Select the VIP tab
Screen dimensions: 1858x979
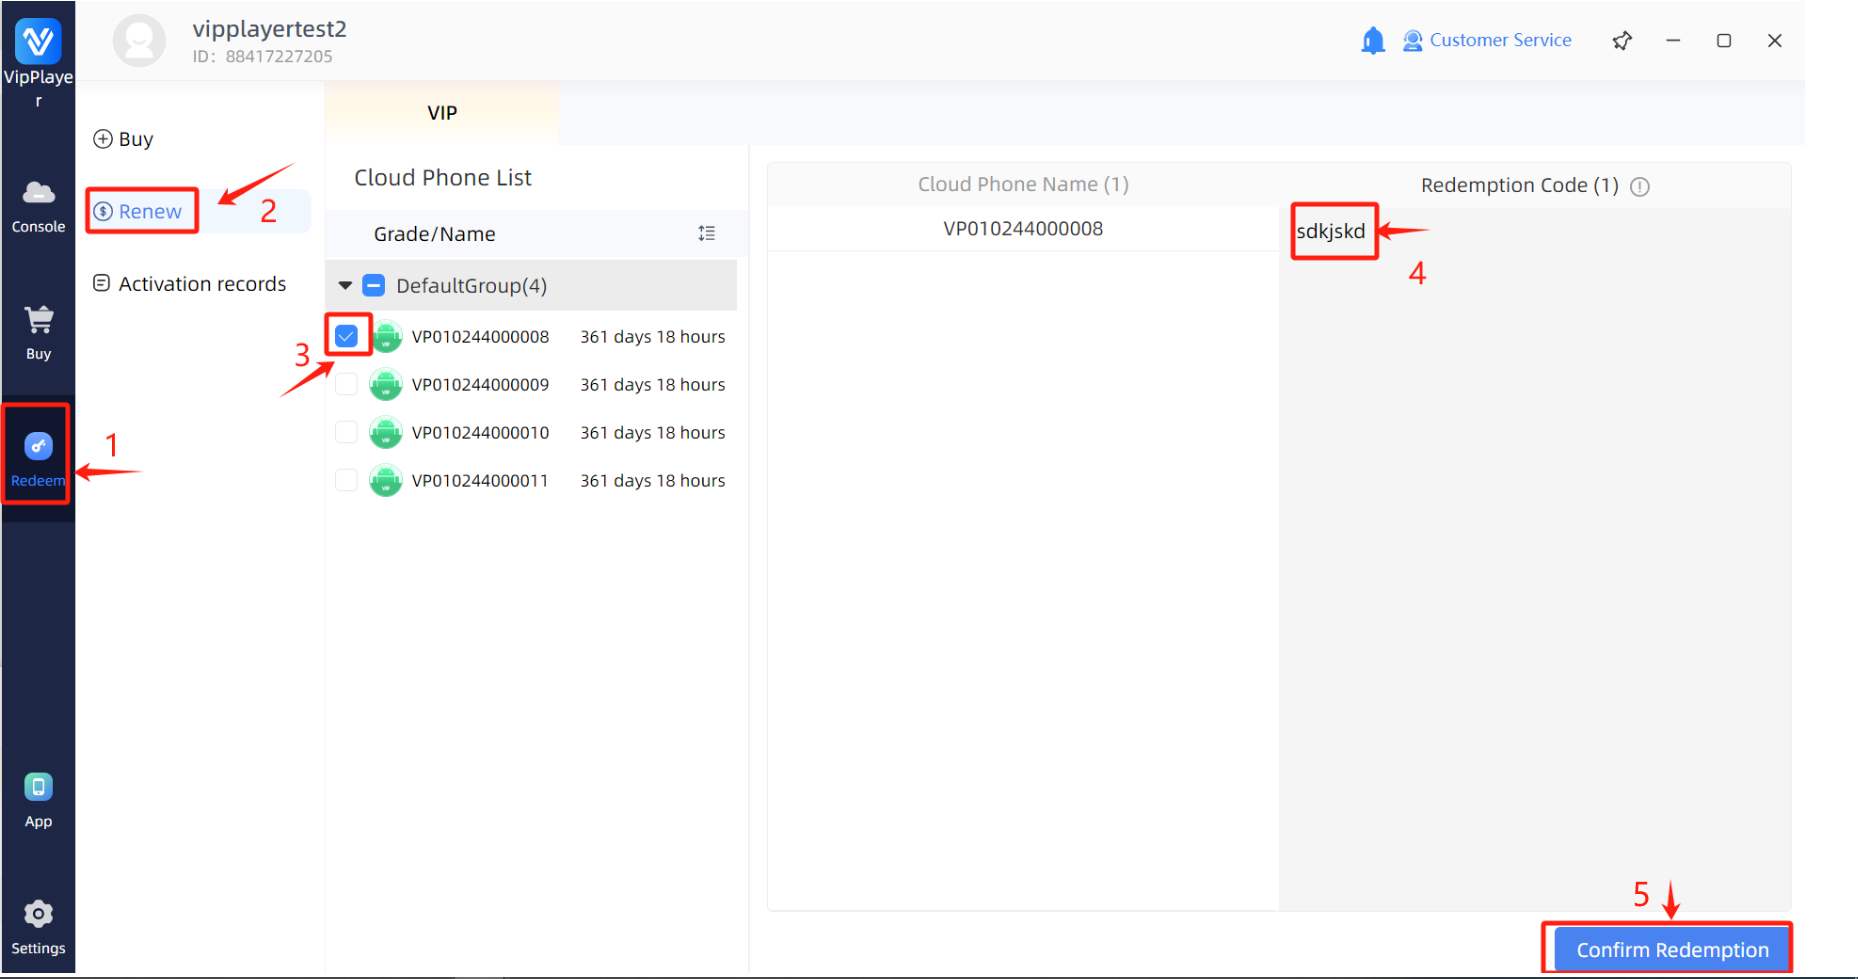[442, 113]
